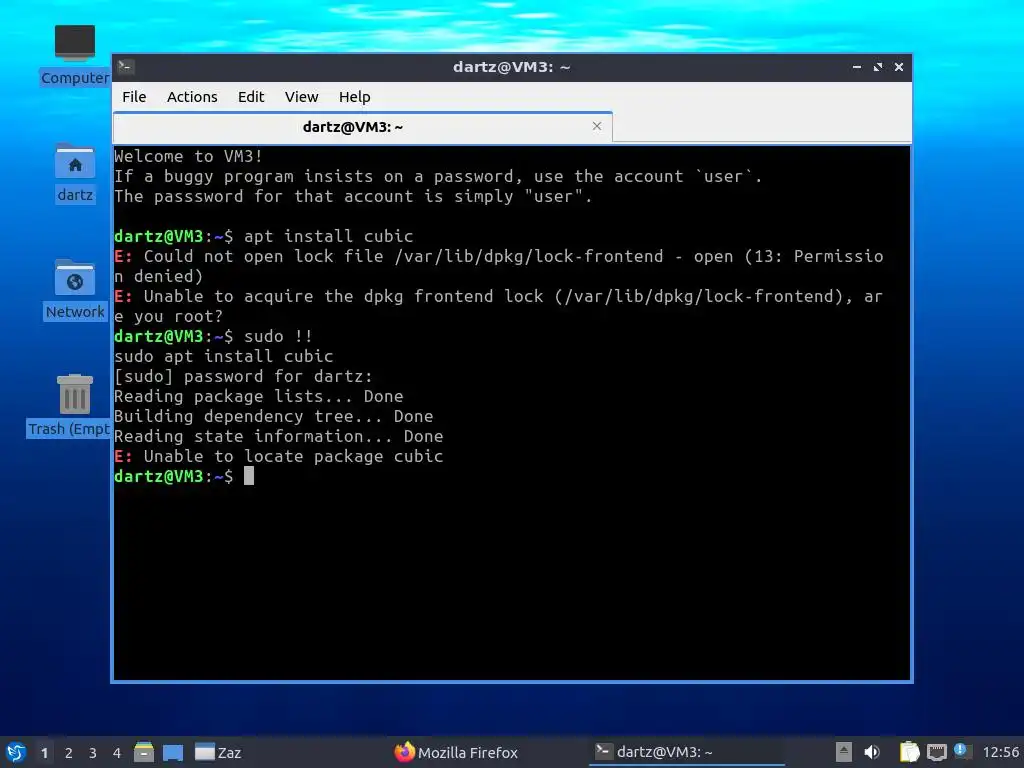Open the dartz home folder icon

74,173
